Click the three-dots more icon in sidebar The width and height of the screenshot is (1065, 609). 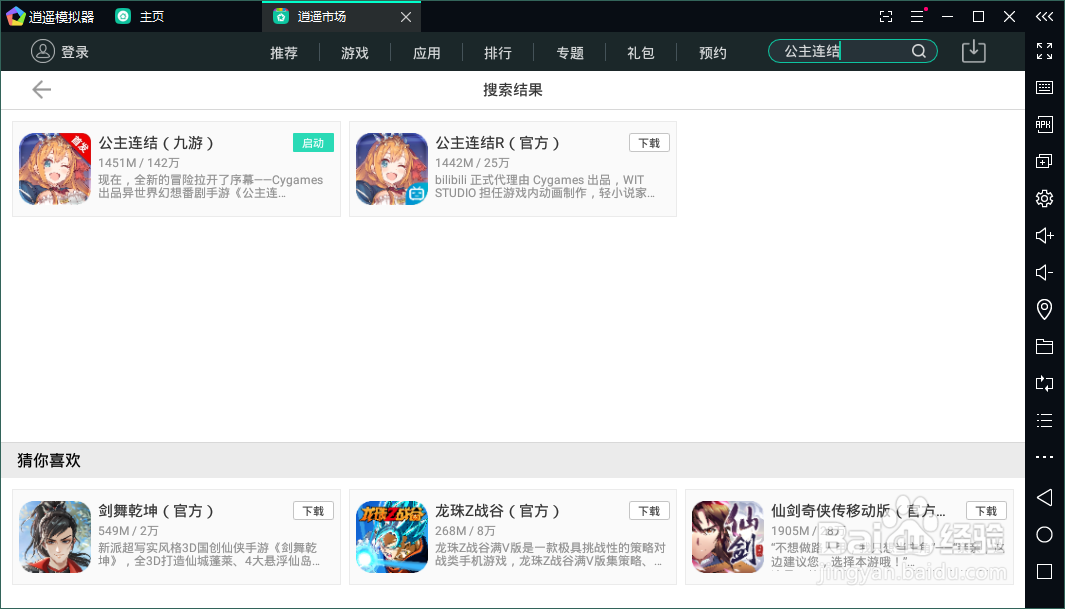(1045, 457)
